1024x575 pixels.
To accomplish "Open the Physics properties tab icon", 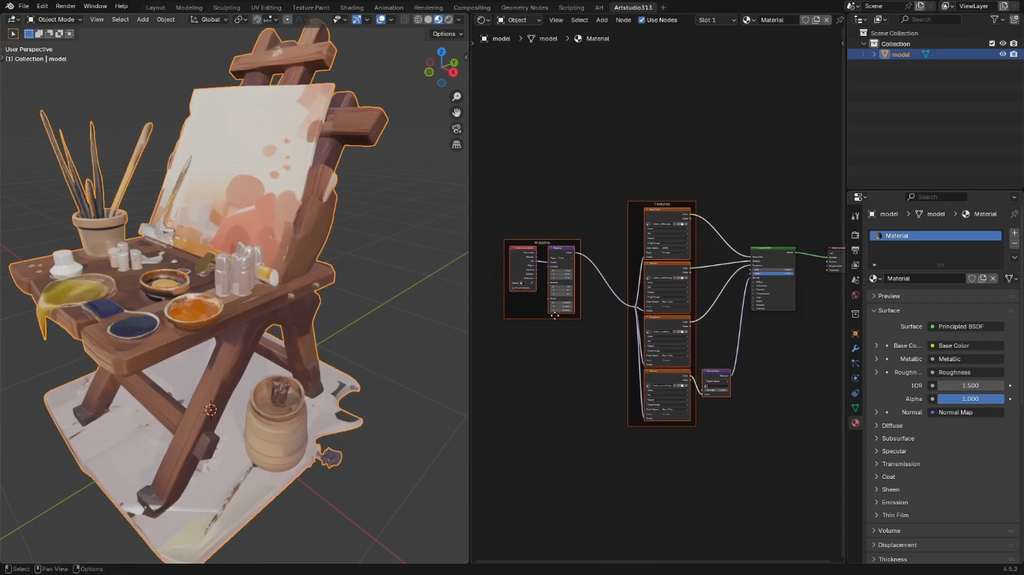I will coord(856,378).
